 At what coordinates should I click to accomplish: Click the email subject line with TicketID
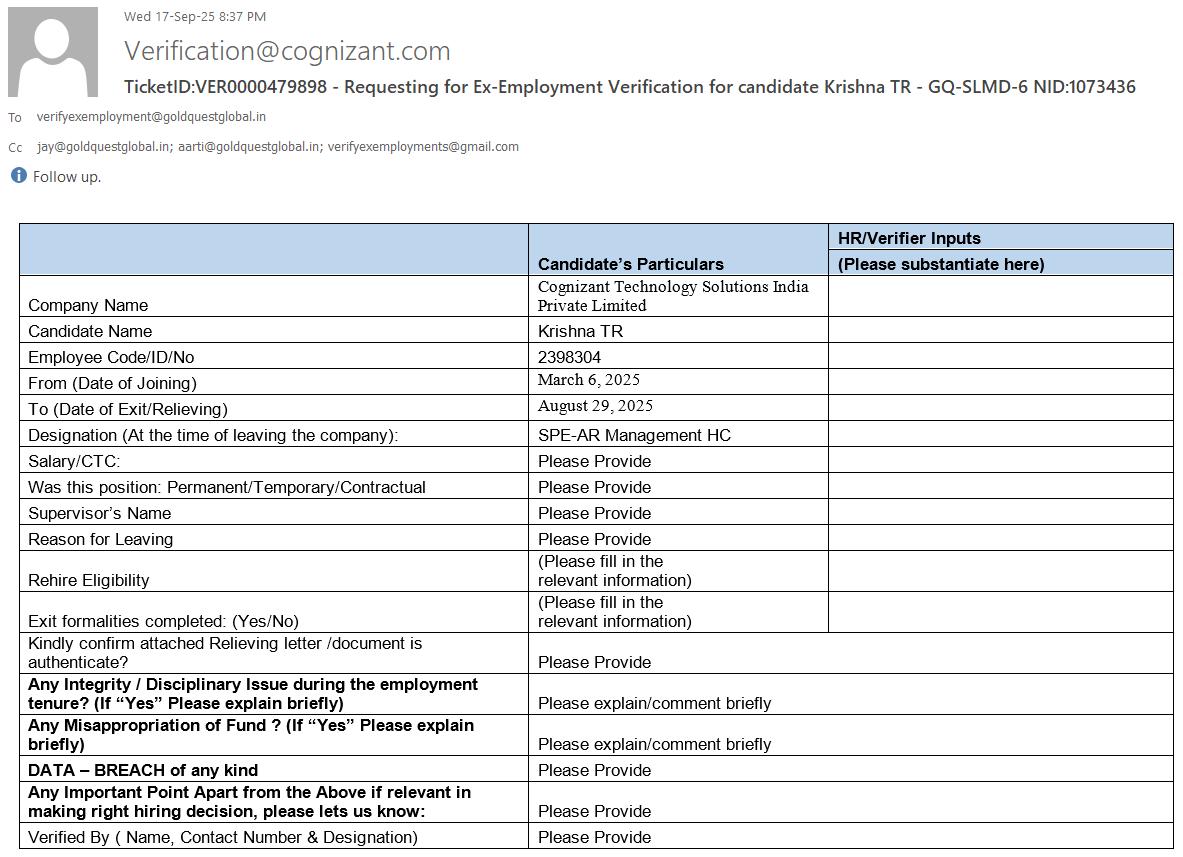coord(629,87)
